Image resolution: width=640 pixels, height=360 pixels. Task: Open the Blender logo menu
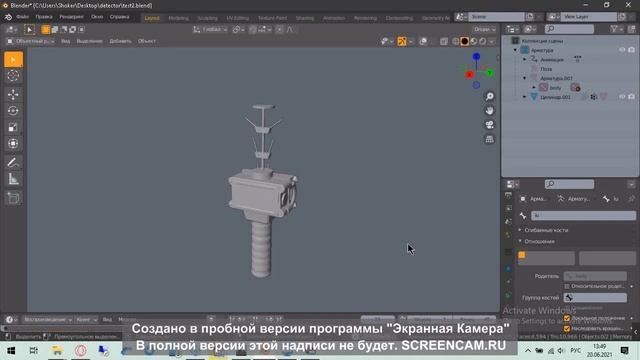[8, 17]
